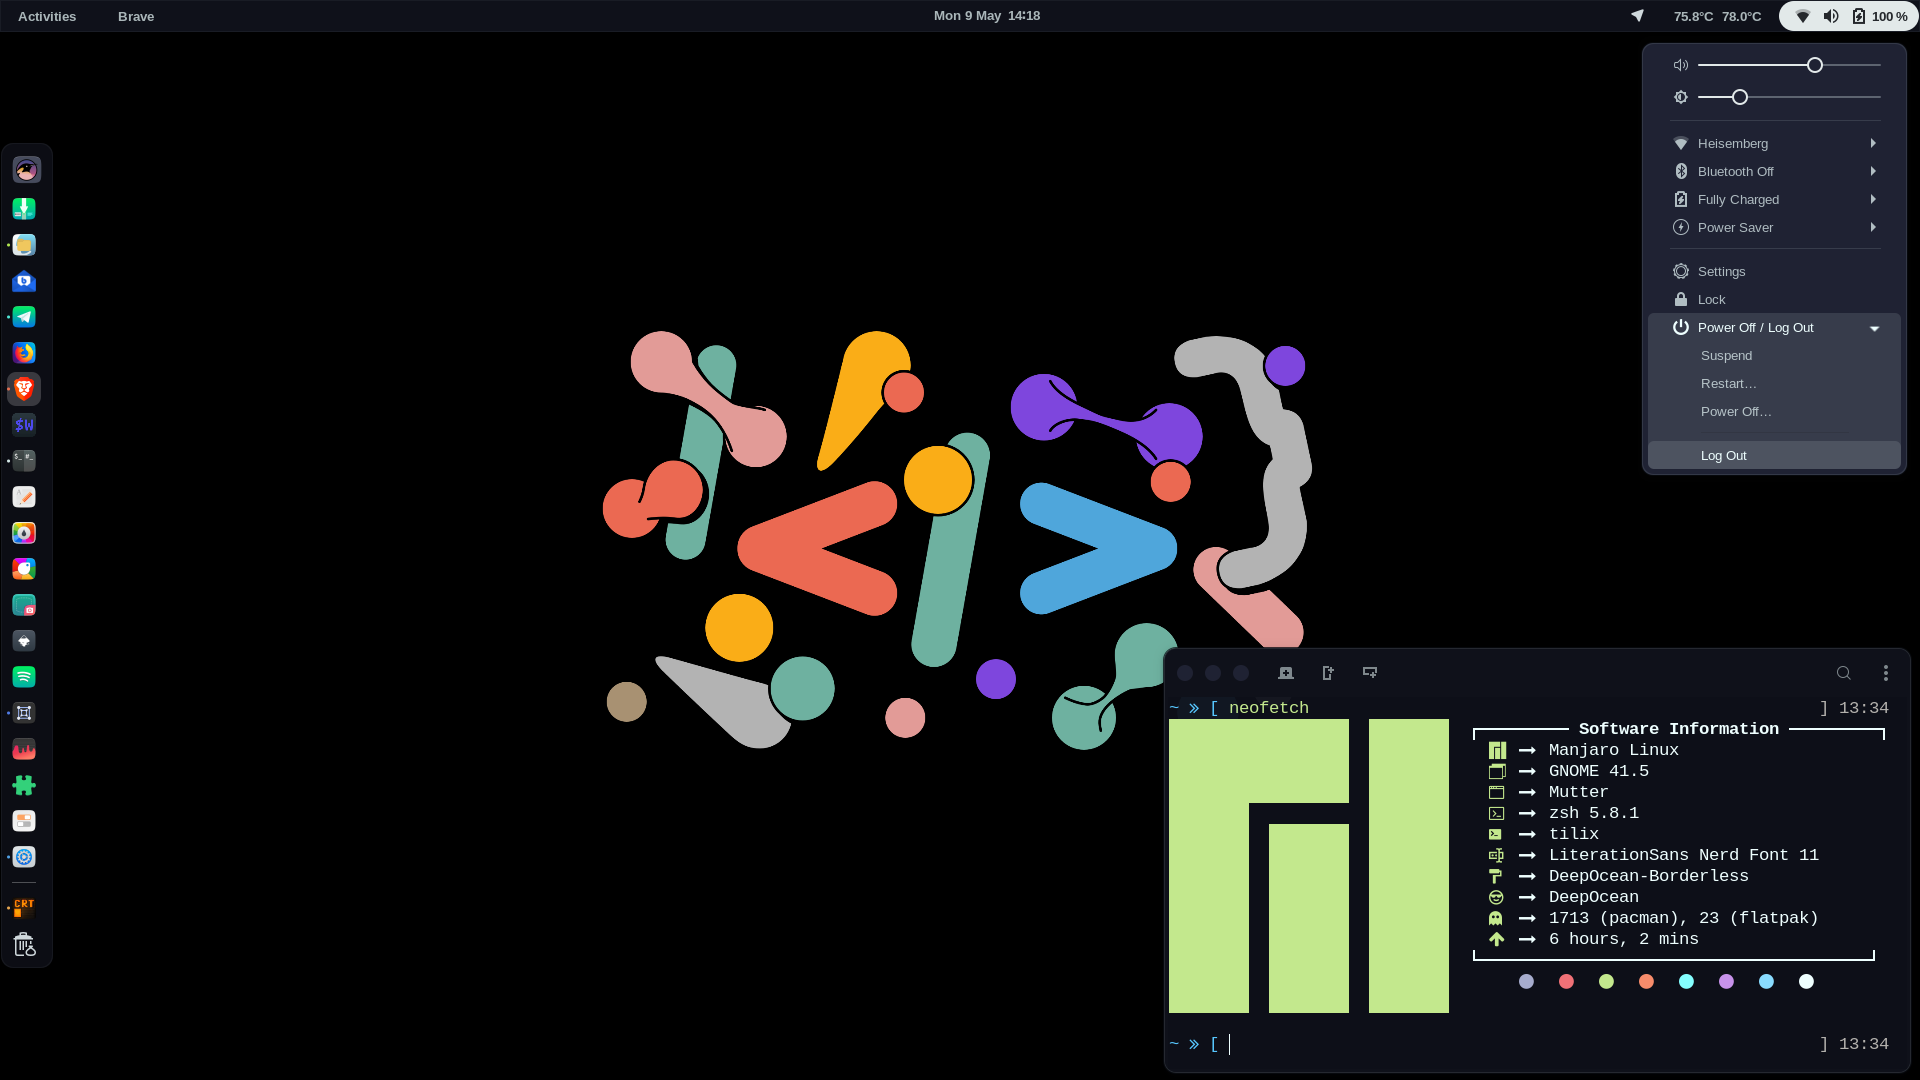This screenshot has height=1080, width=1920.
Task: Add terminal down in Tilix header
Action: pos(1370,673)
